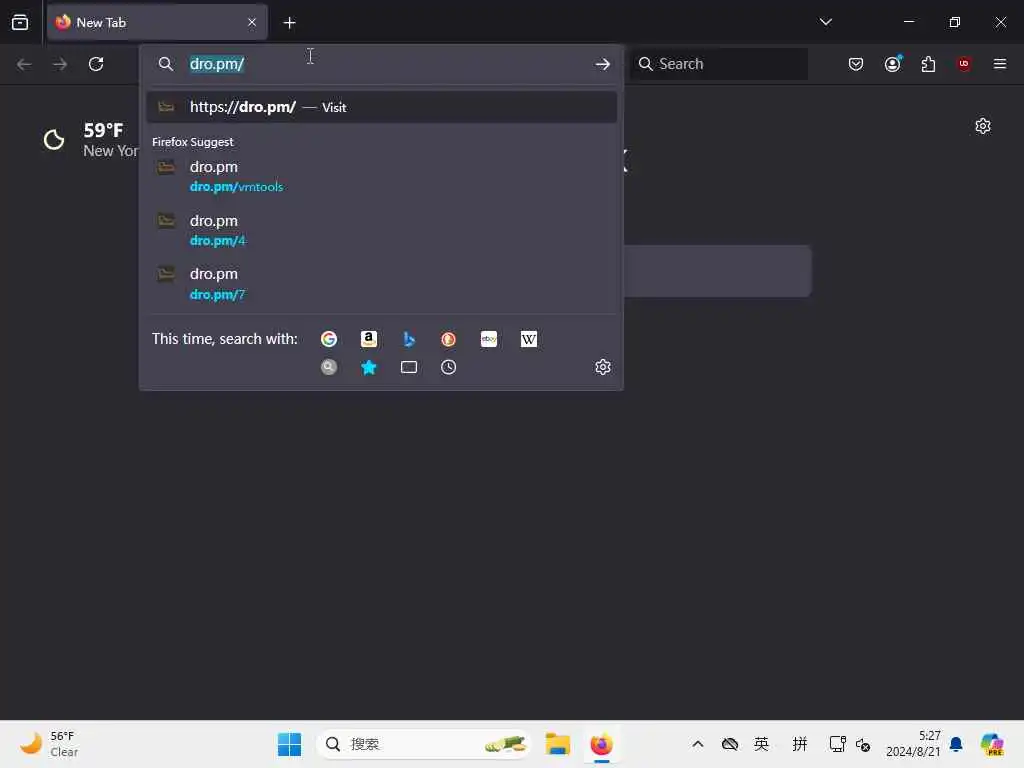Choose dro.pm/4 suggestion
The image size is (1024, 768).
point(381,231)
